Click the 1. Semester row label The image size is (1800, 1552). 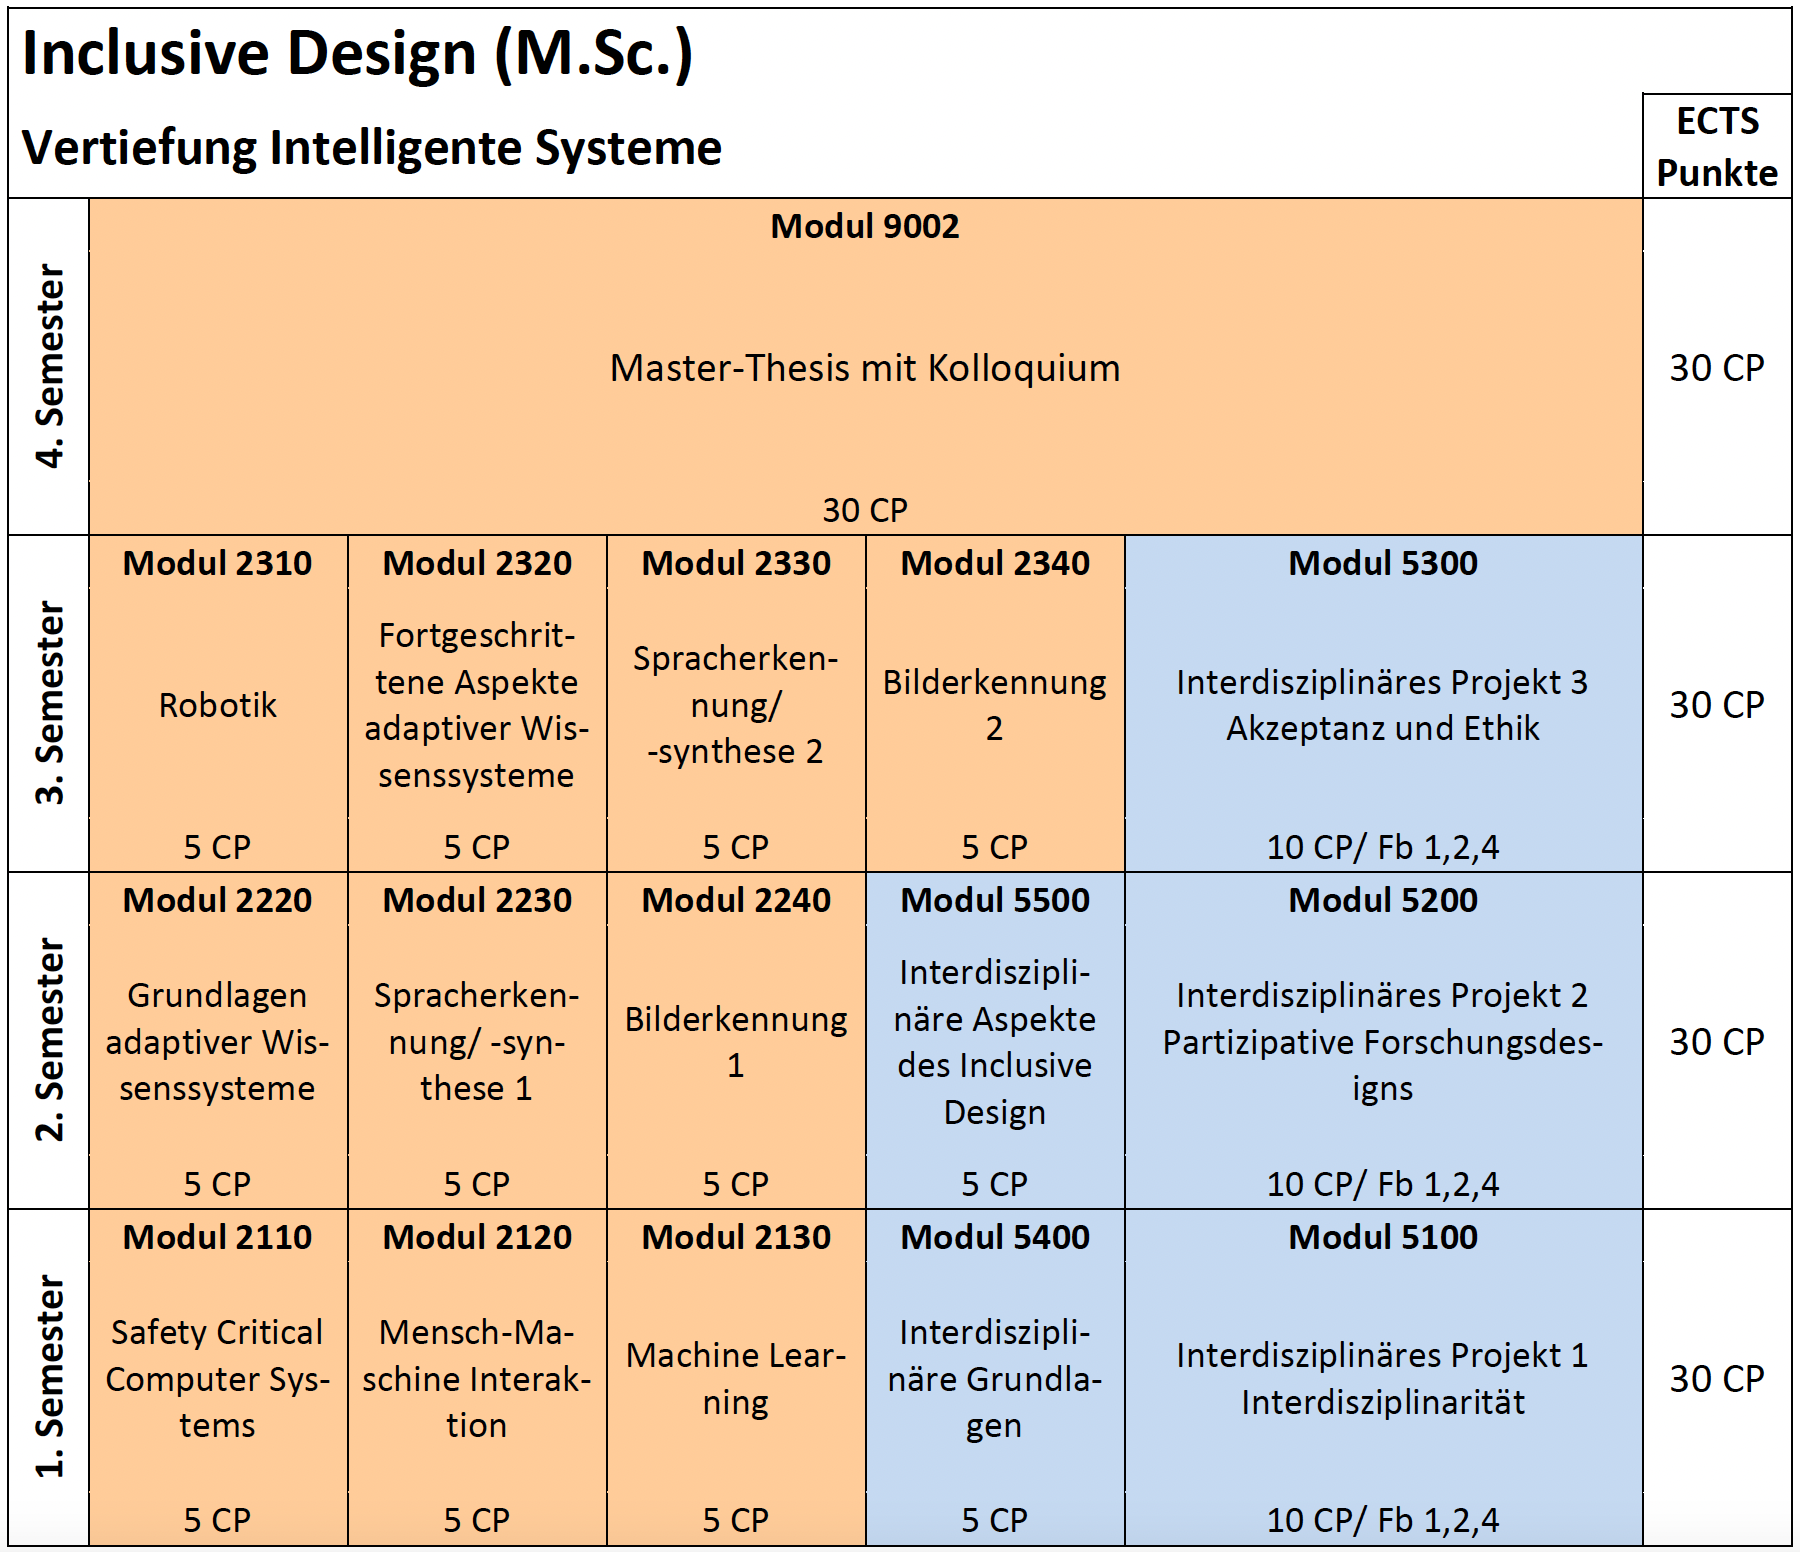point(49,1377)
